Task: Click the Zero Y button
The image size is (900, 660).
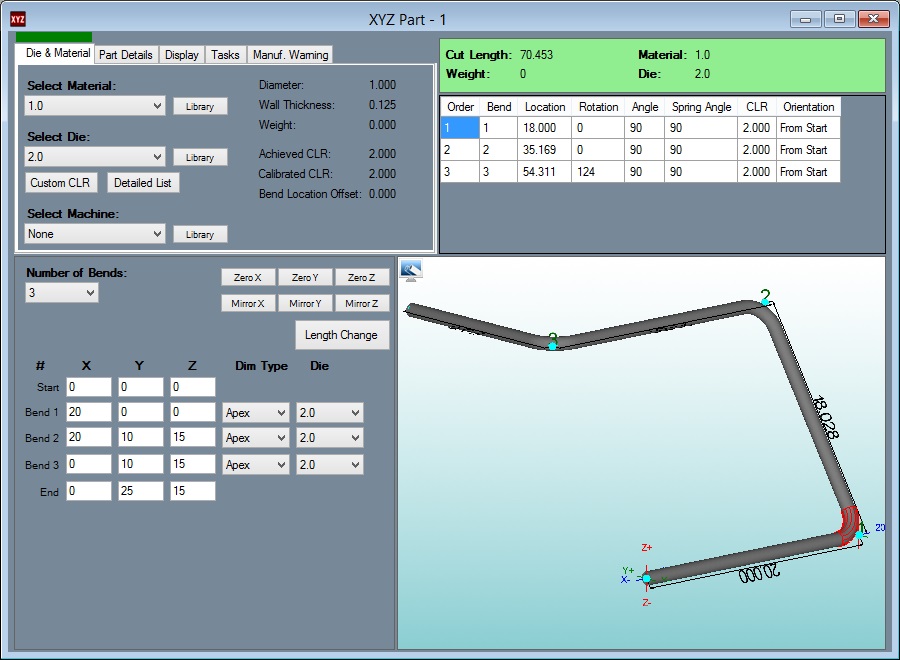Action: coord(305,277)
